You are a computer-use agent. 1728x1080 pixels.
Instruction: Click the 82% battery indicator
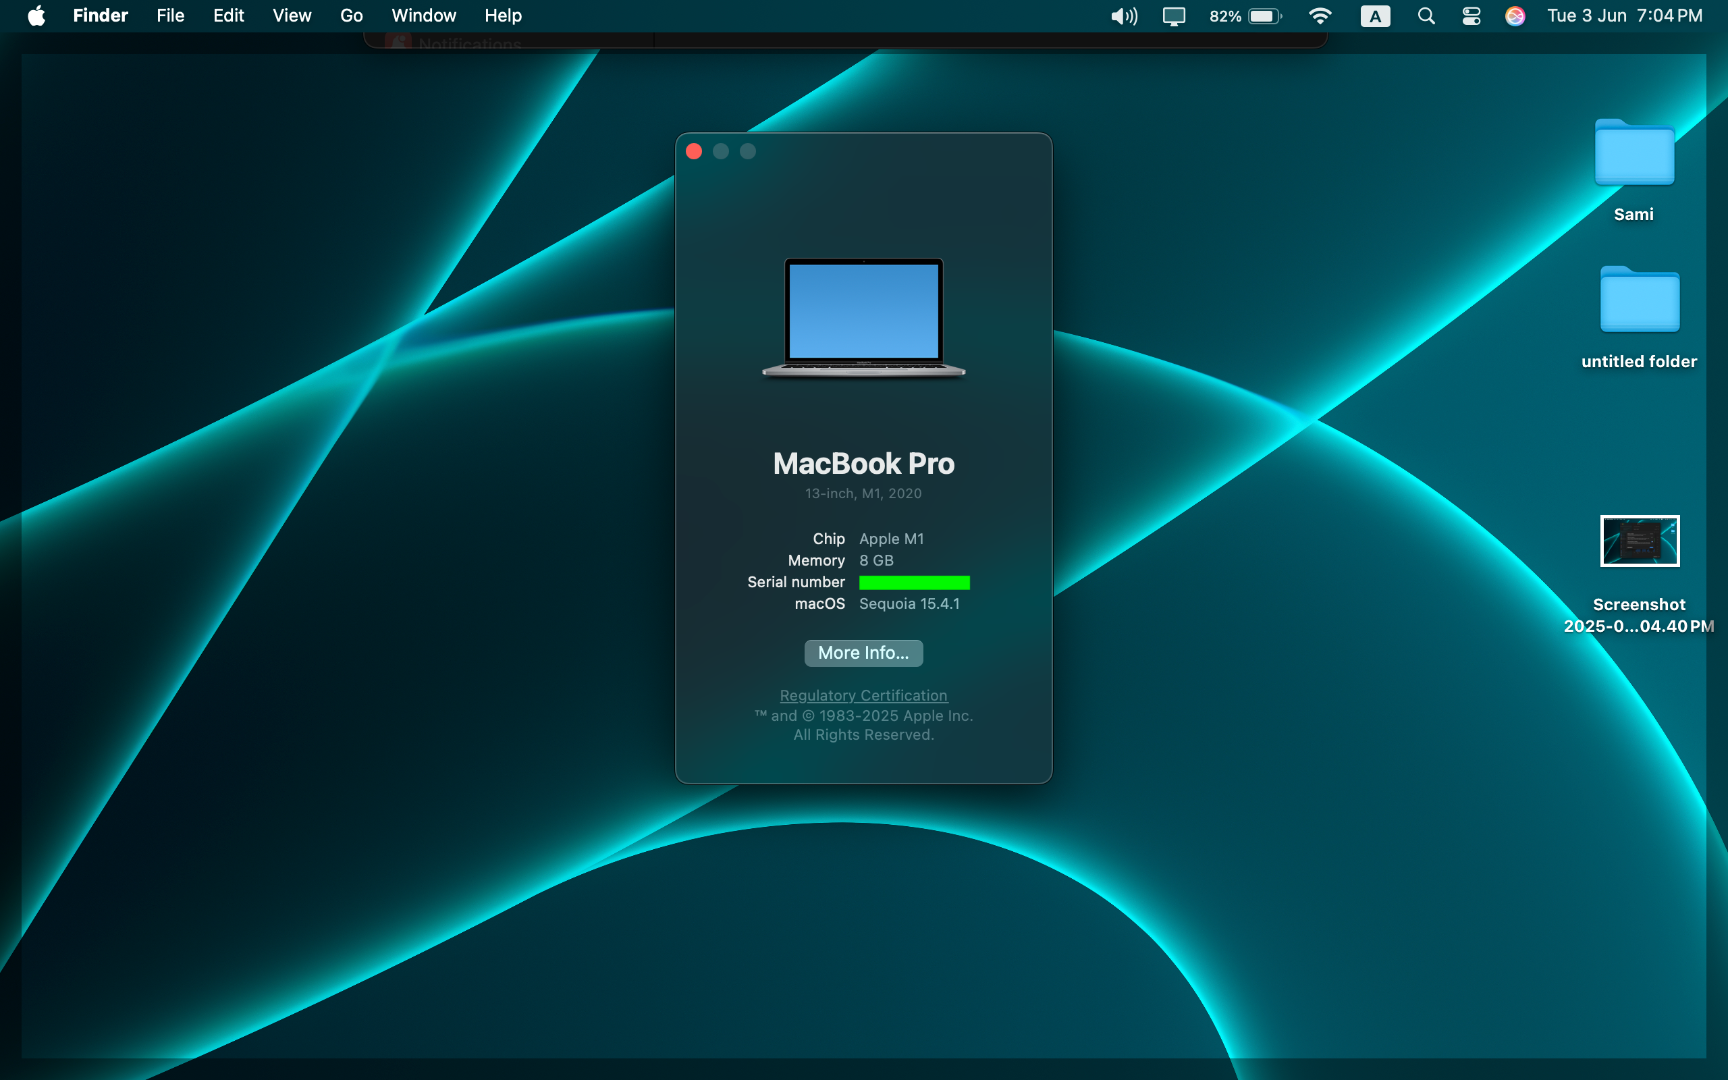[1245, 16]
